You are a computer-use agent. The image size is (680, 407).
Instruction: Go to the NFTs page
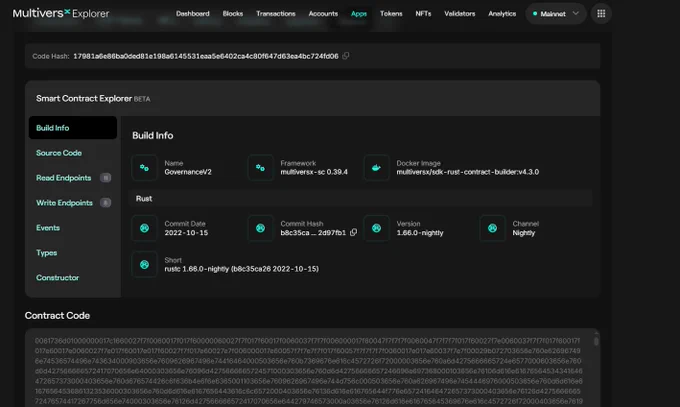pos(423,14)
